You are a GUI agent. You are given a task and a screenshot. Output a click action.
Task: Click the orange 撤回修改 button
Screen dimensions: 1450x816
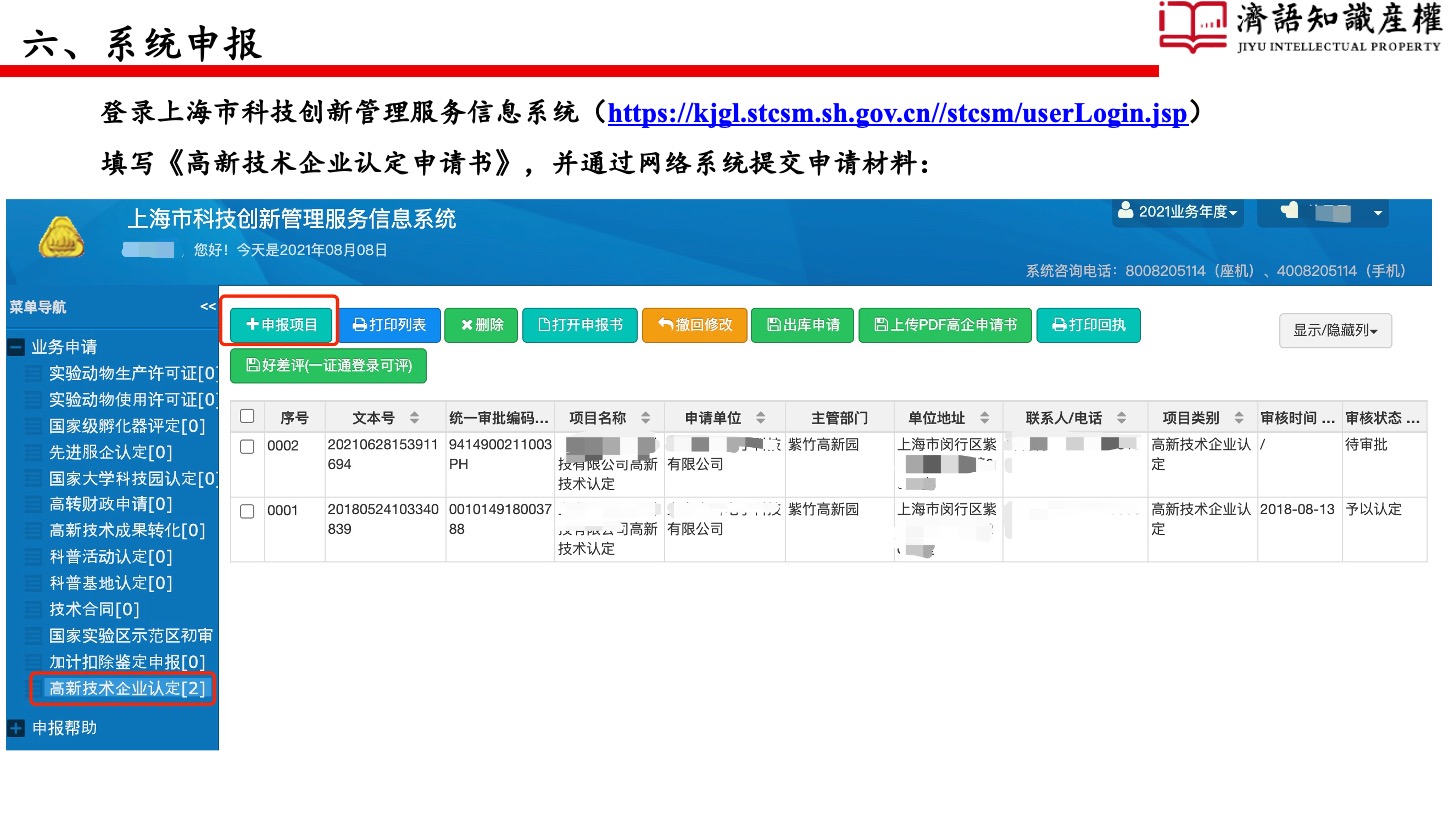pos(694,325)
